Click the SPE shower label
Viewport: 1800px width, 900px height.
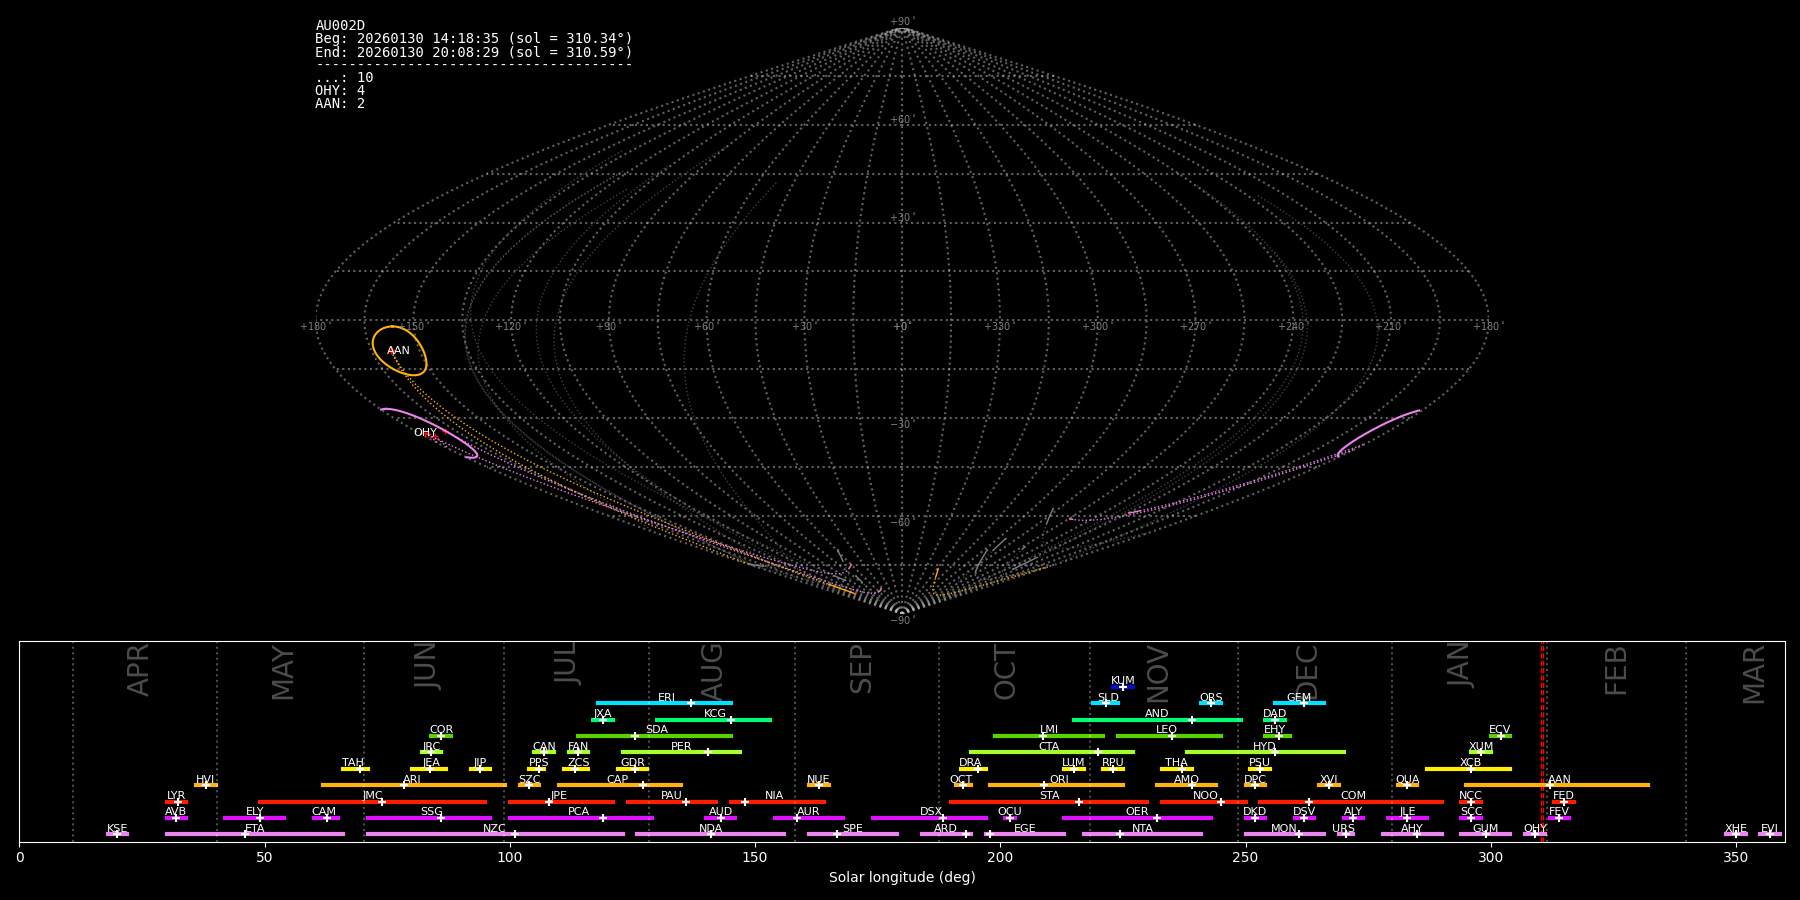pyautogui.click(x=853, y=829)
